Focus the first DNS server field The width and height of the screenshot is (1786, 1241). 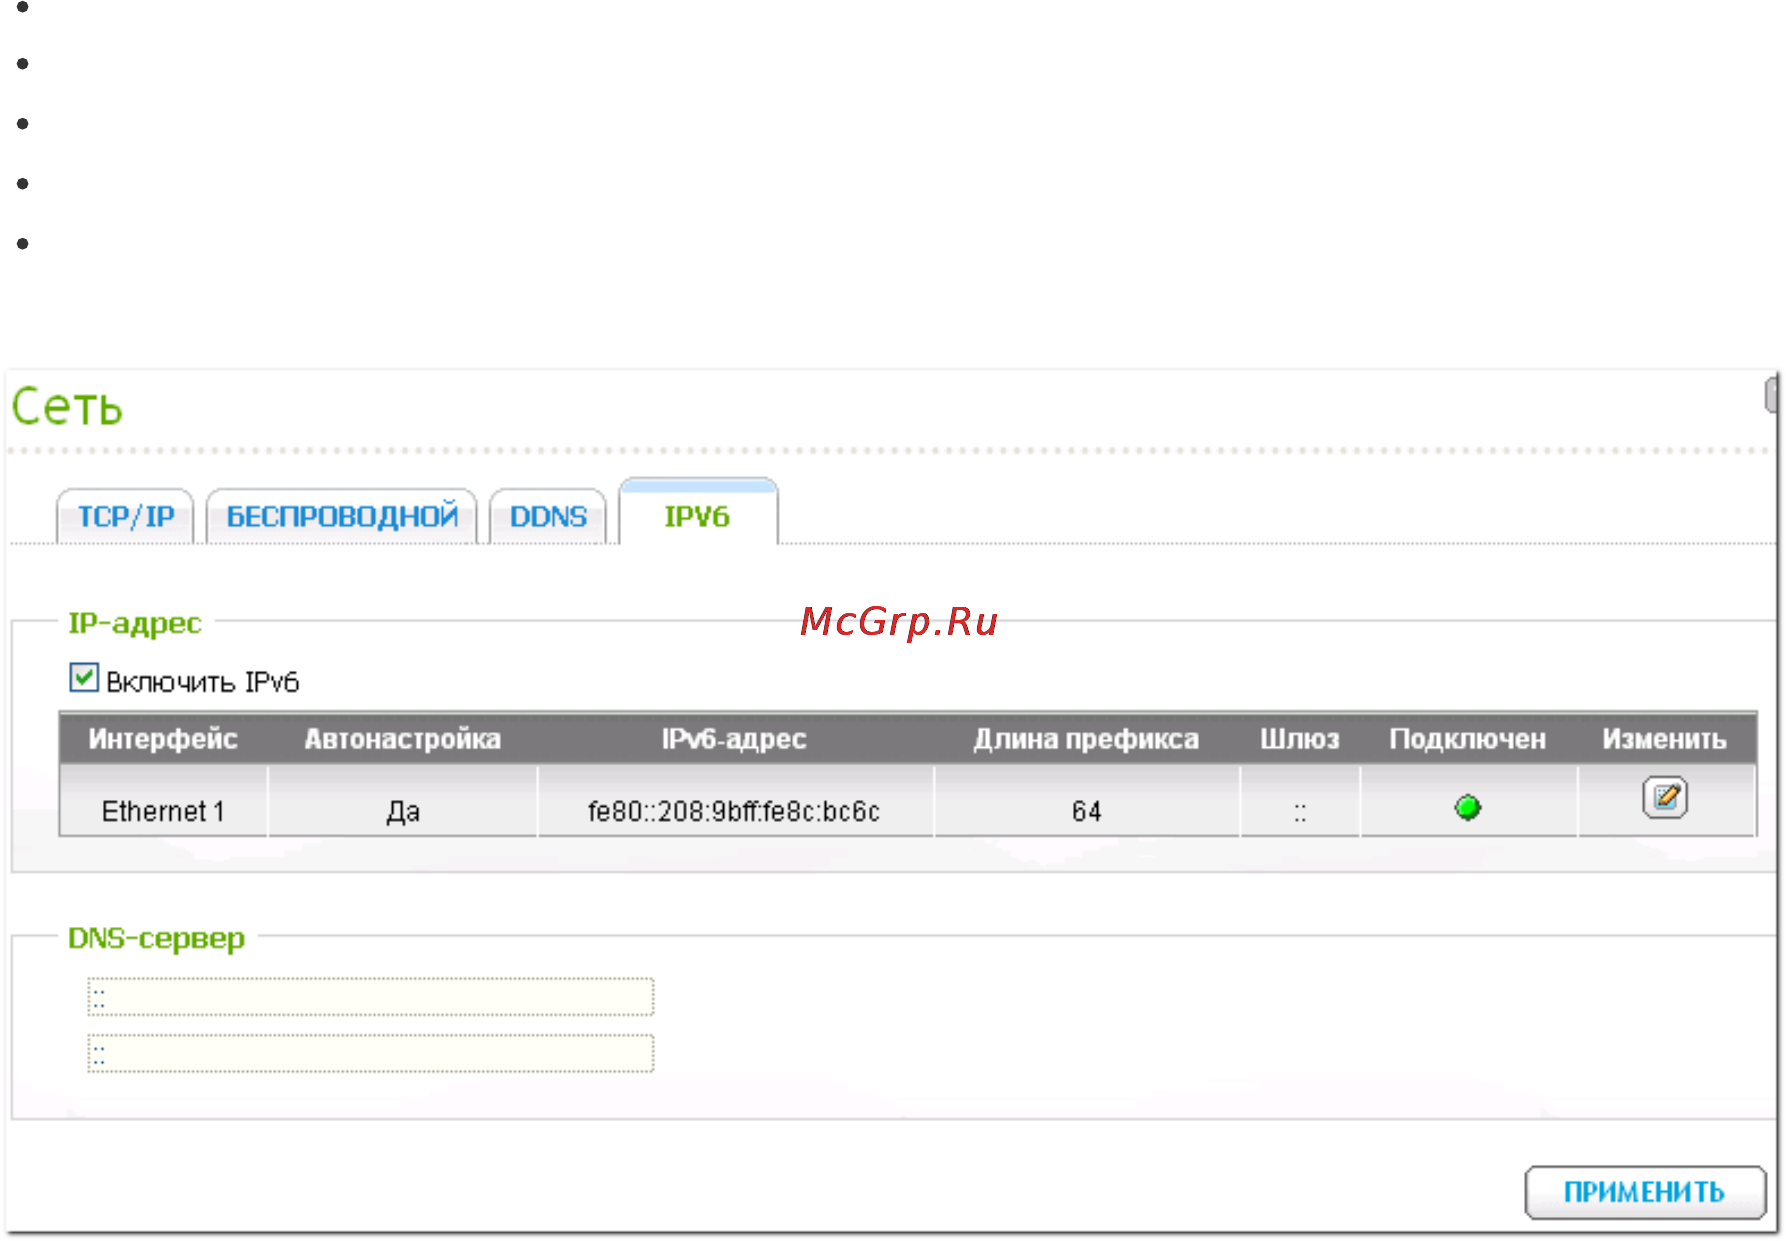[x=371, y=997]
